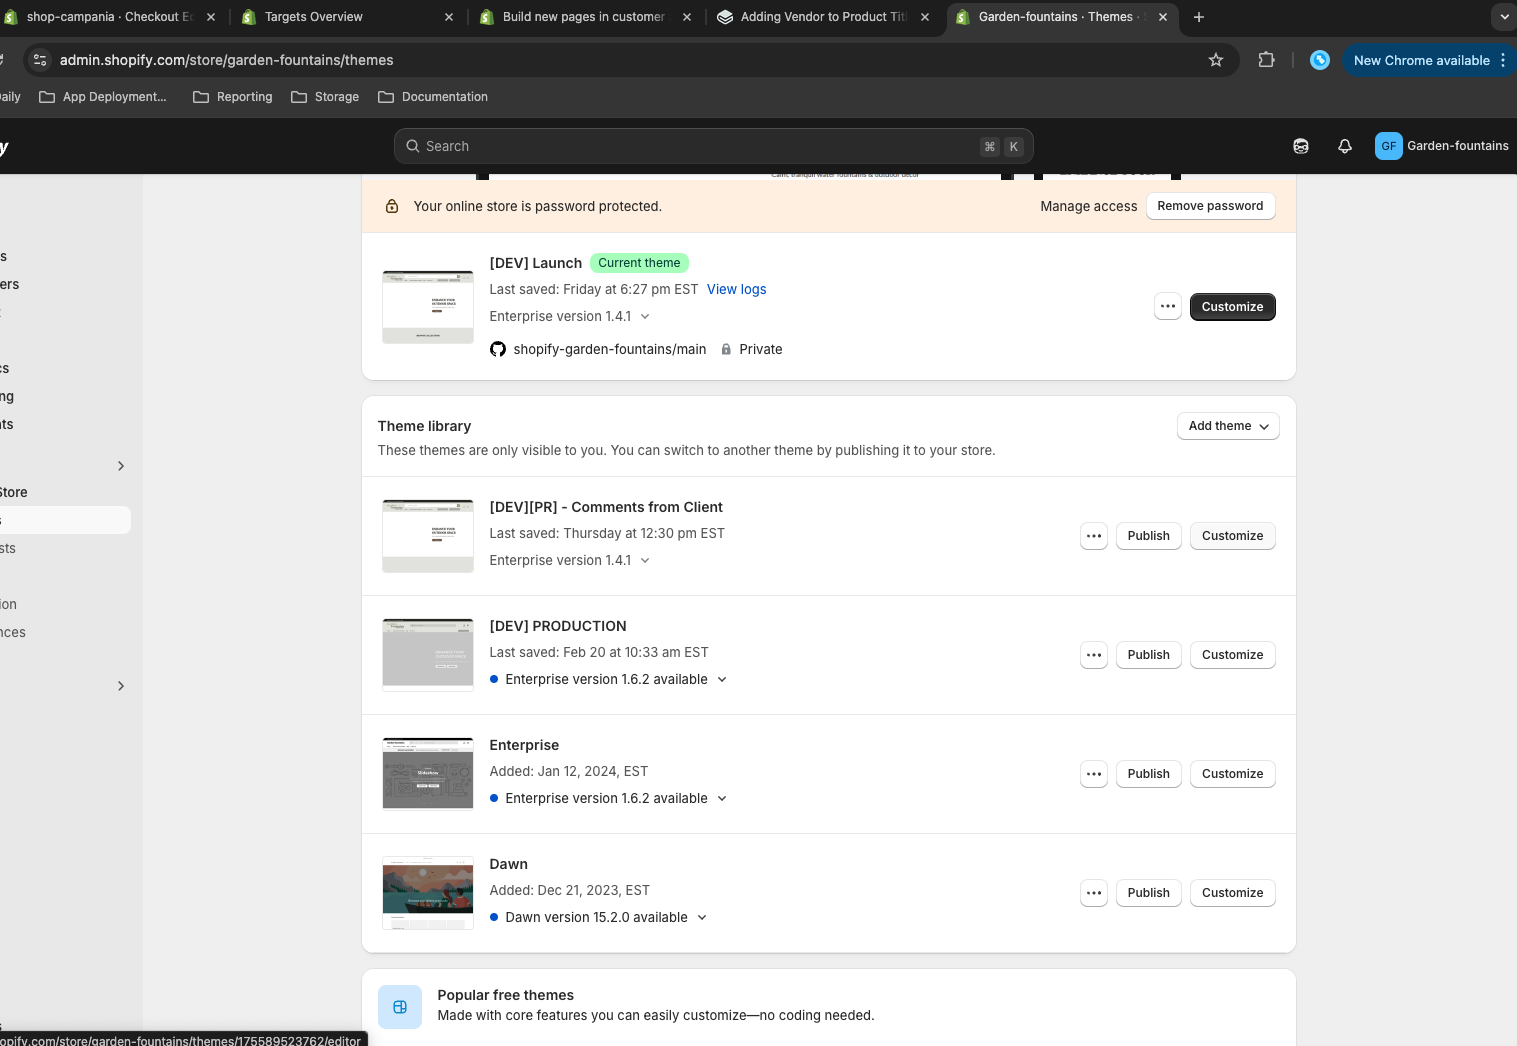
Task: Expand Dawn version 15.2.0 available details
Action: click(702, 918)
